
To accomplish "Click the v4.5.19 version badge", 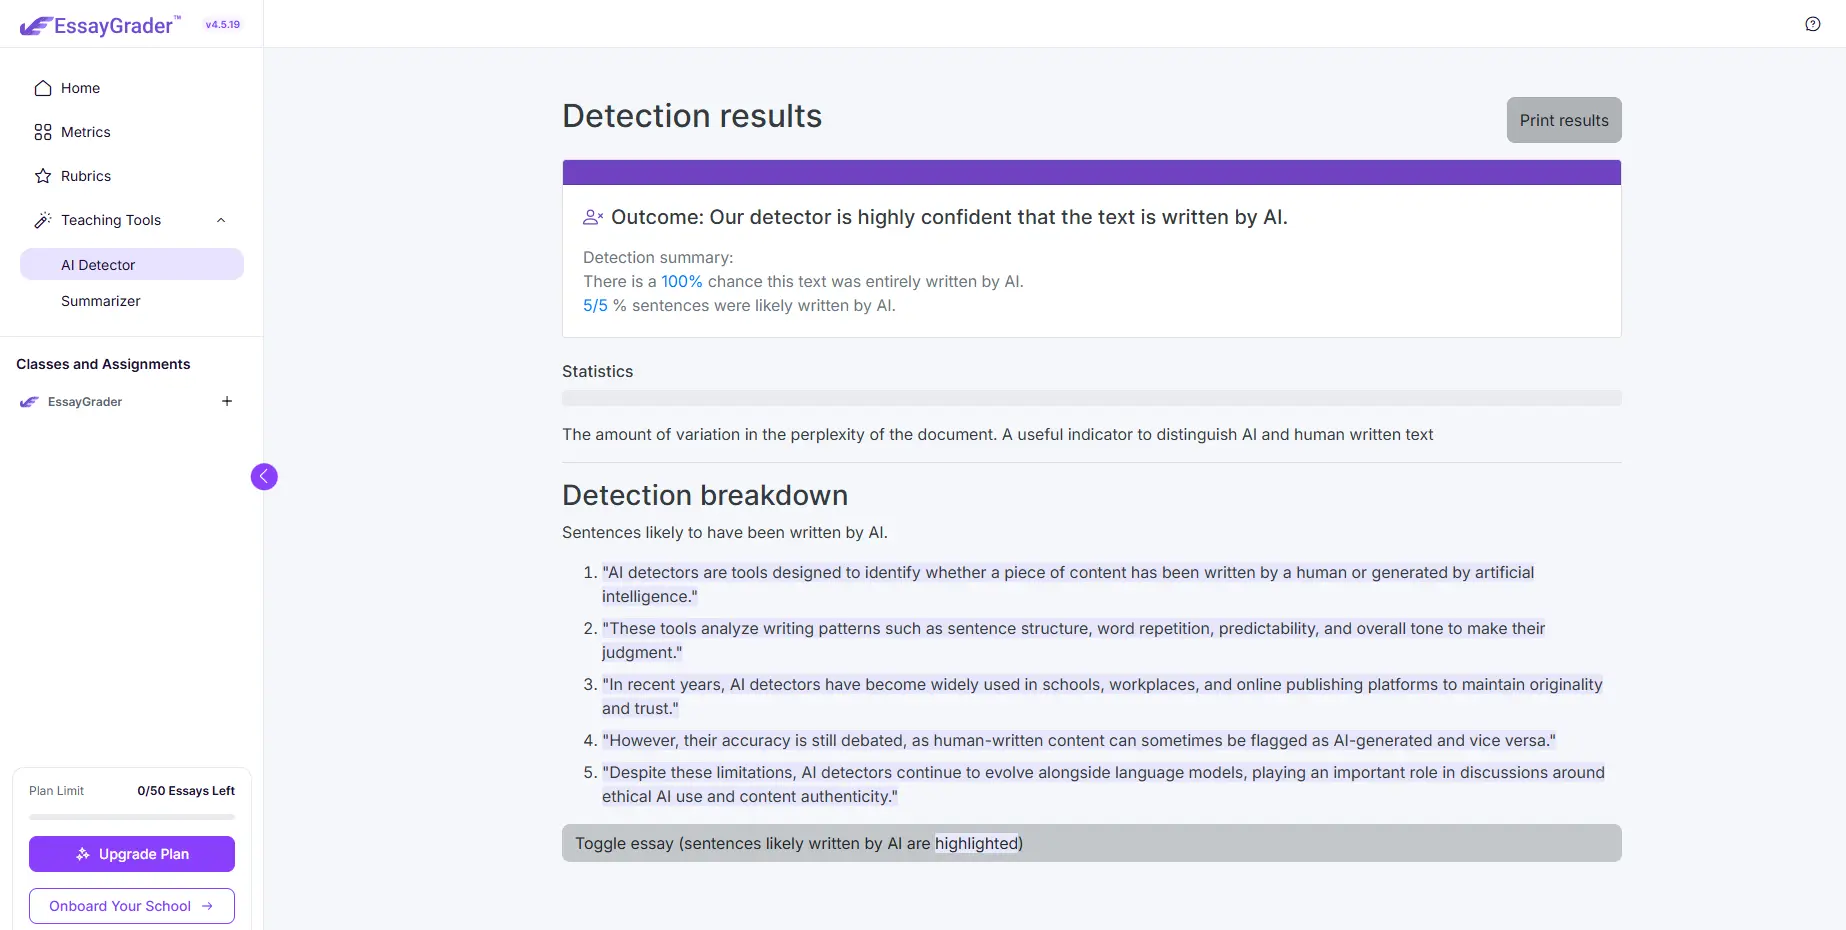I will click(223, 25).
